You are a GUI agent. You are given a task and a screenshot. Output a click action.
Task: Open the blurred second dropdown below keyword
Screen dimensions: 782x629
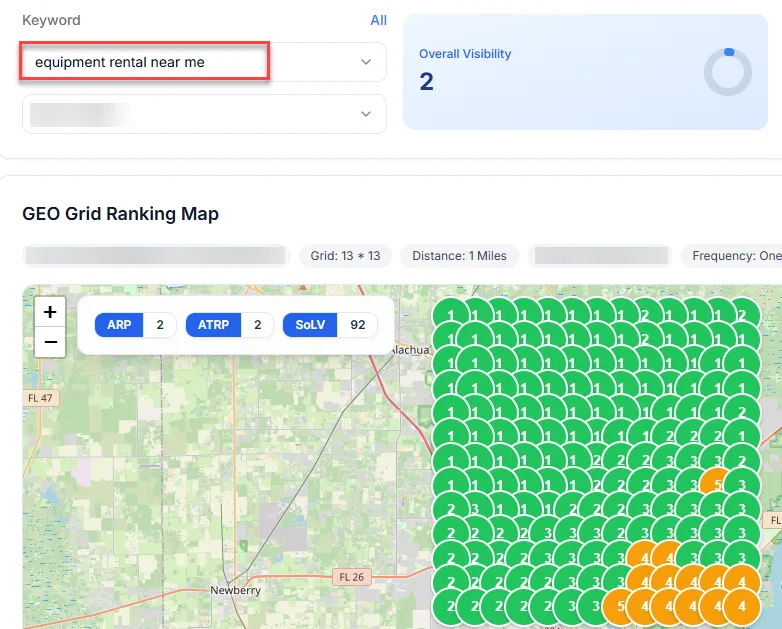coord(204,114)
